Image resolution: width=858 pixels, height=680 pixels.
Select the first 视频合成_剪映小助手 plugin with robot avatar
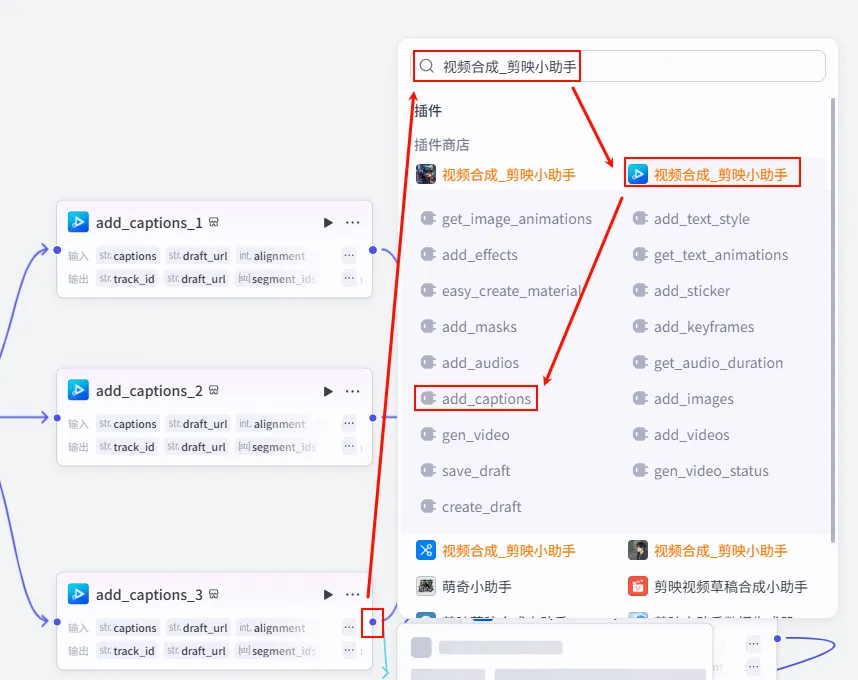496,175
